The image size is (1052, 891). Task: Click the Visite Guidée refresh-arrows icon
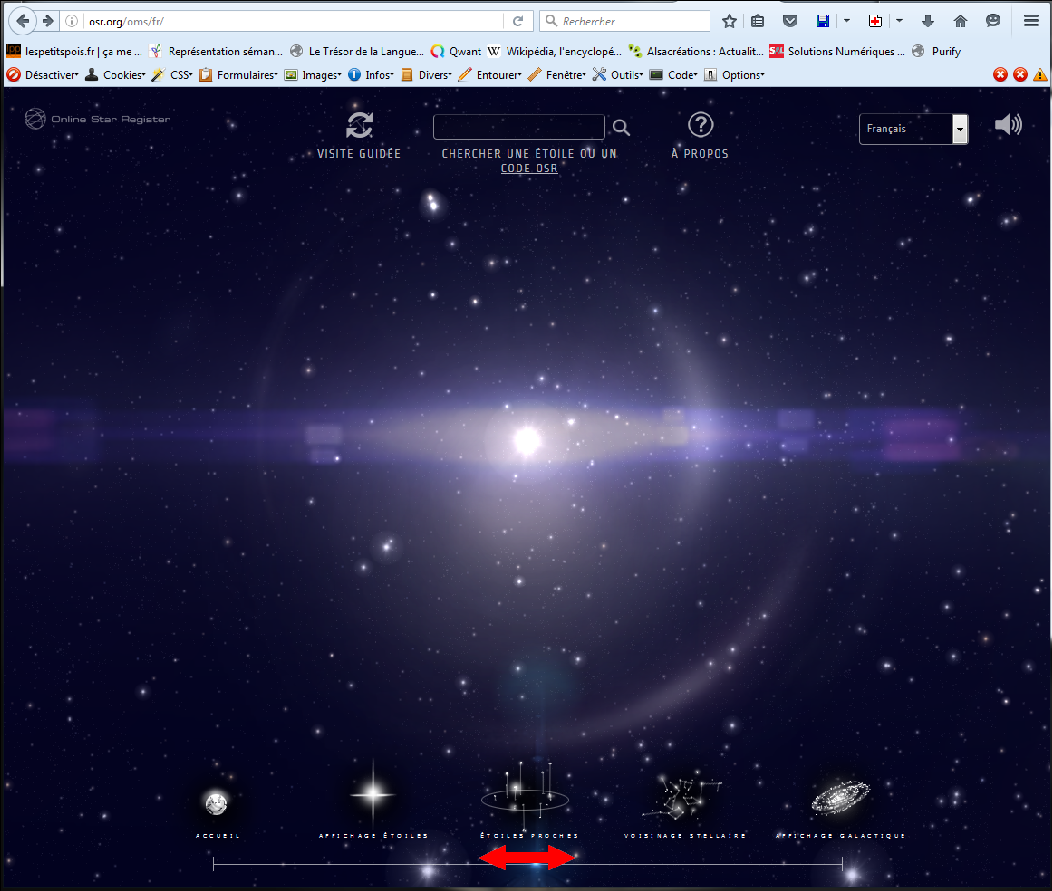(x=359, y=125)
